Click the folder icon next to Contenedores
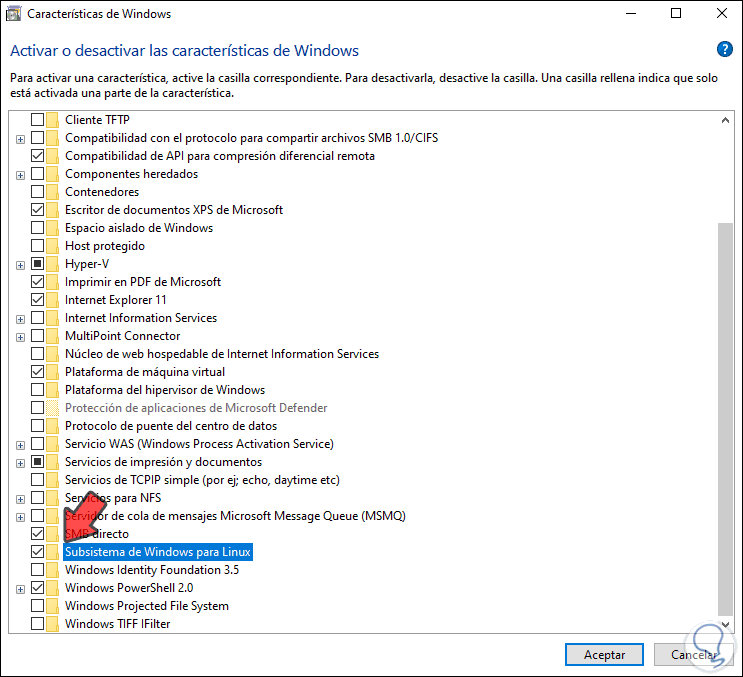This screenshot has height=677, width=743. (x=53, y=192)
